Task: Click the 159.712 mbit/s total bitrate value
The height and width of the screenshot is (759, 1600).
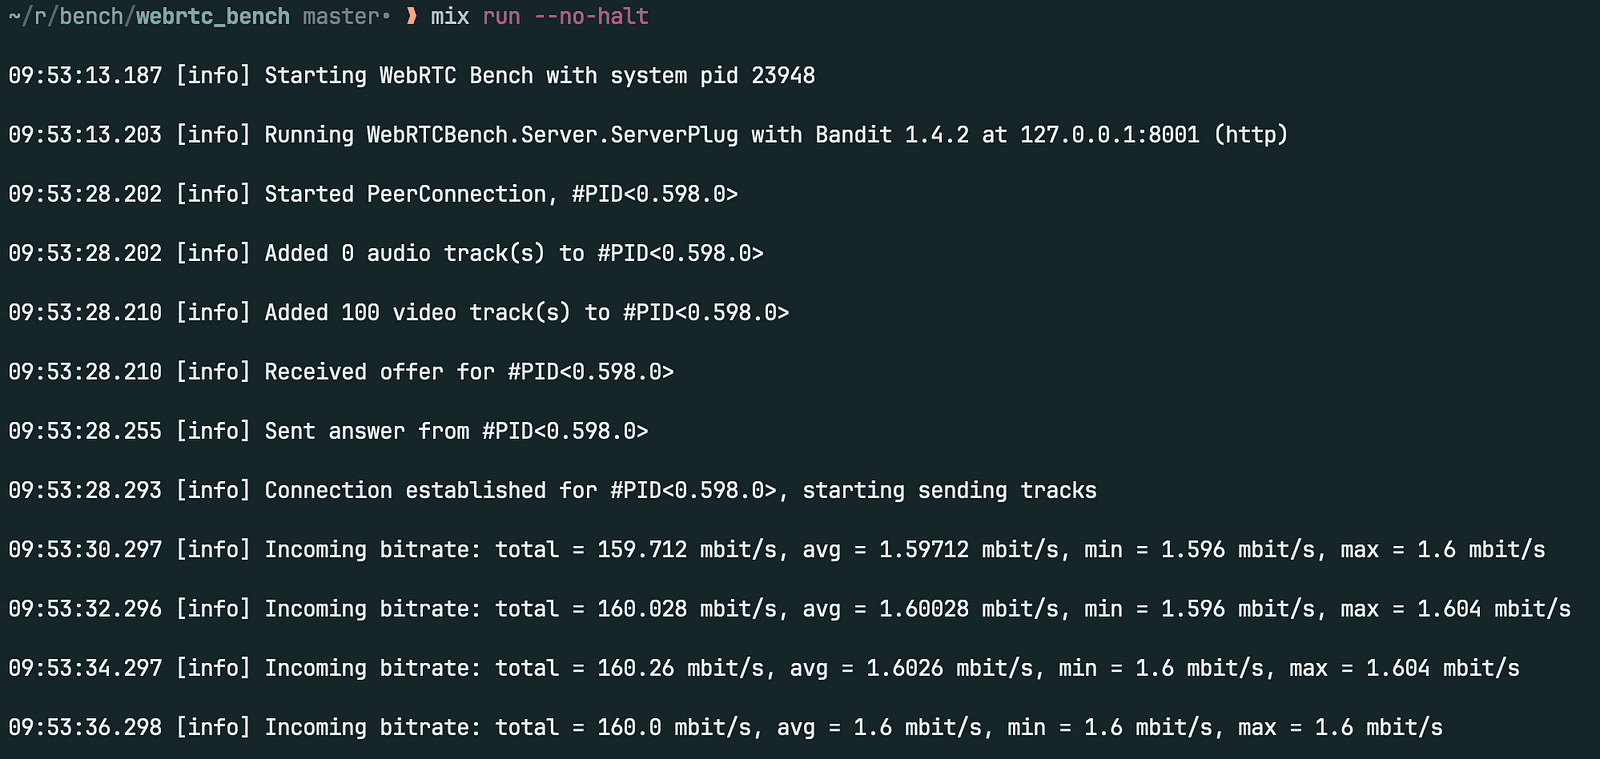Action: (x=686, y=549)
